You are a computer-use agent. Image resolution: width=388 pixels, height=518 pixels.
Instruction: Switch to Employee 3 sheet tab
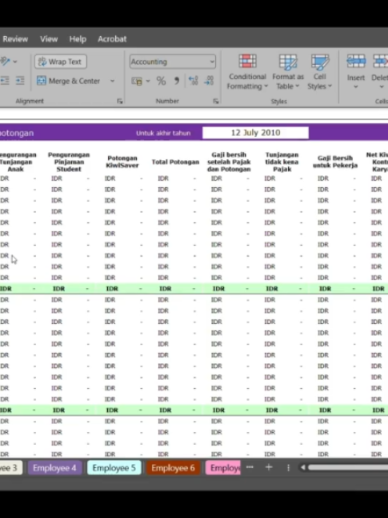tap(10, 468)
